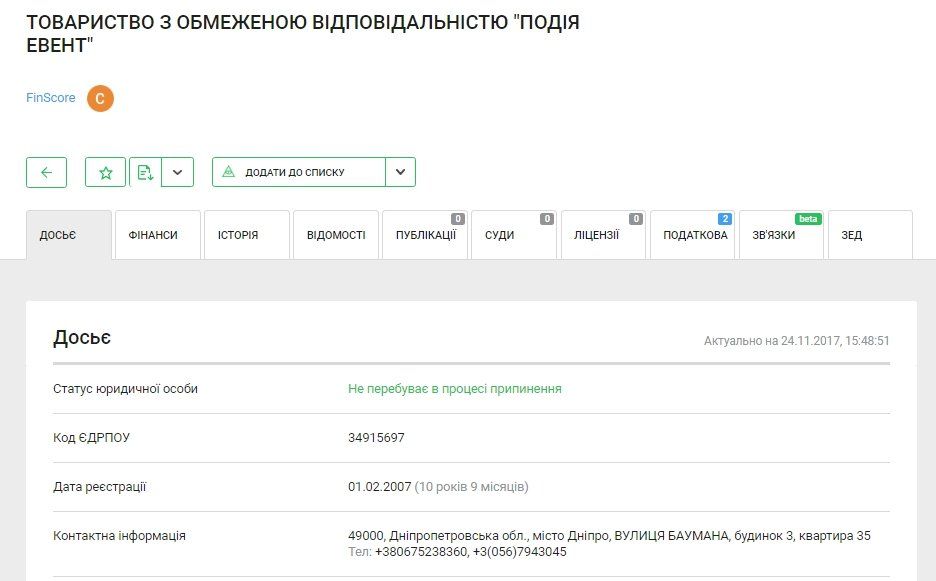Click the orange FinScore C badge

click(x=98, y=98)
